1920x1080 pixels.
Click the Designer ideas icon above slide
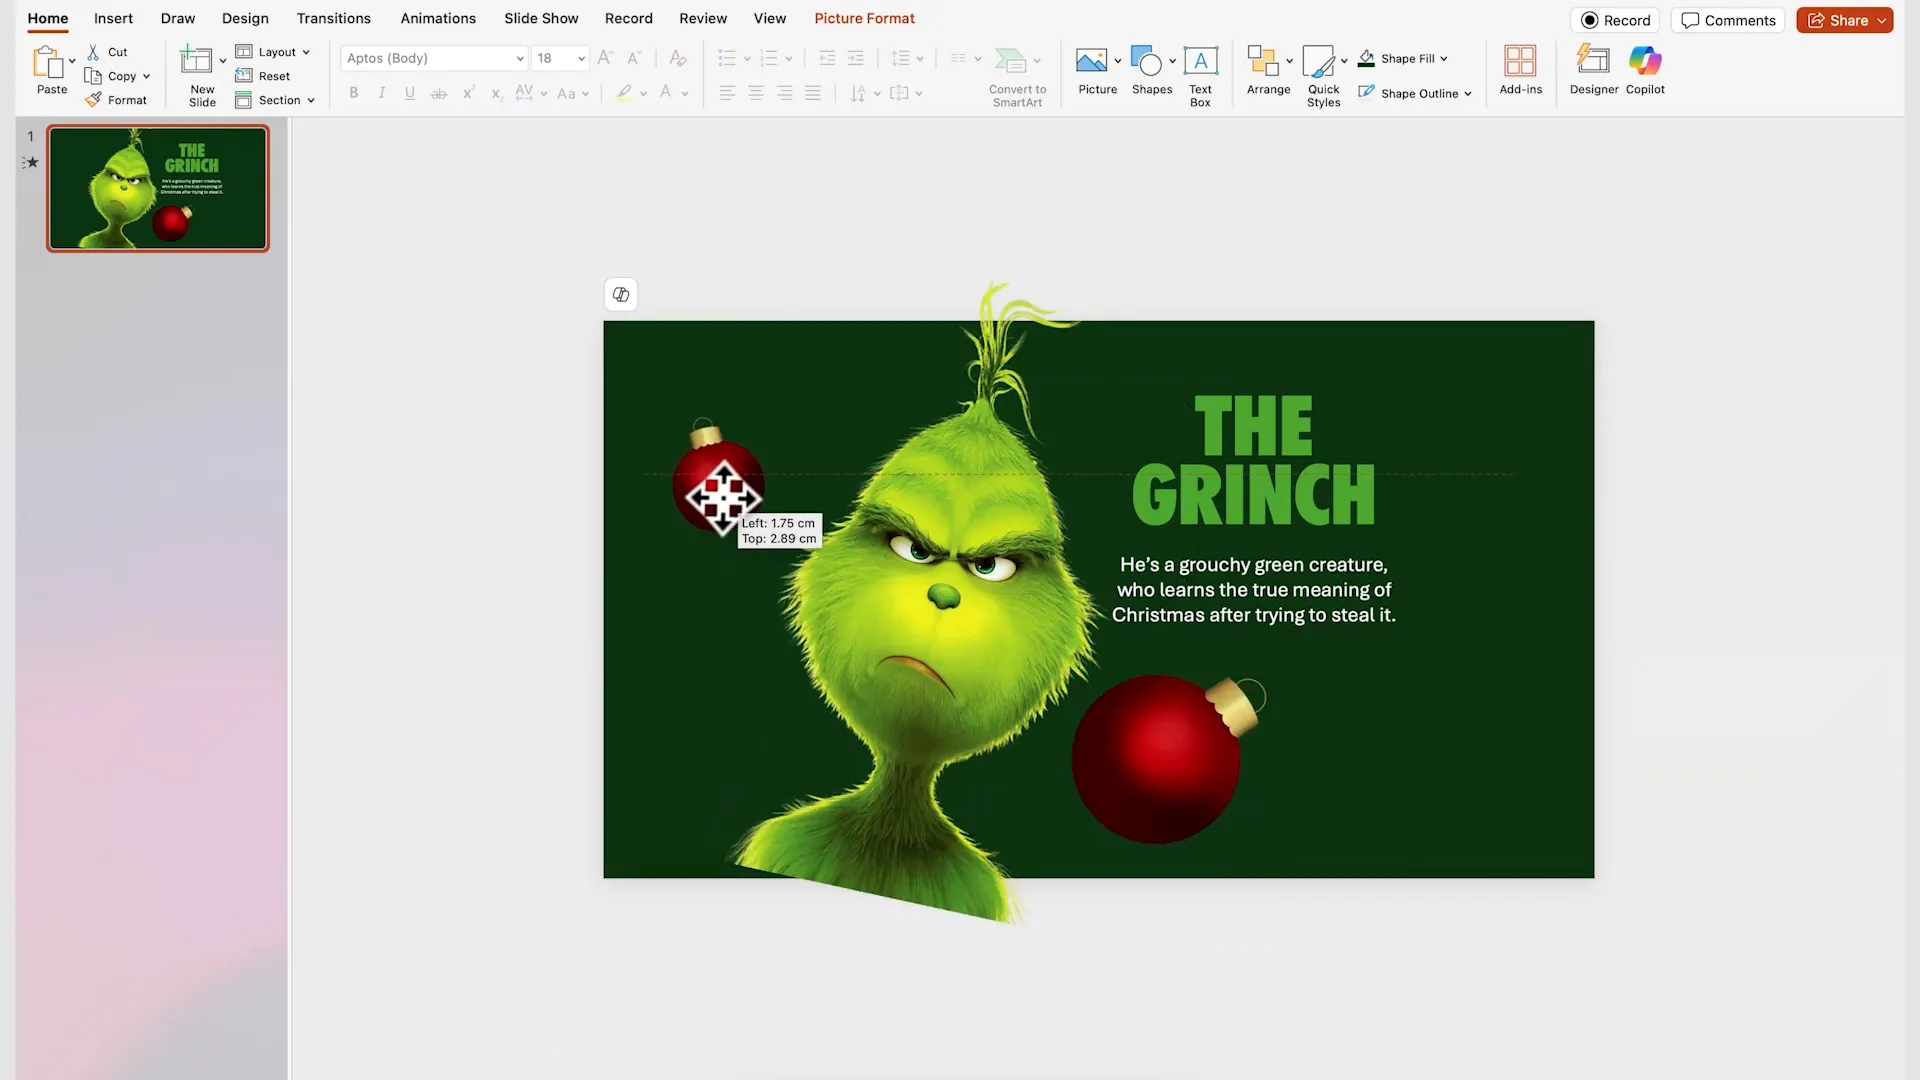tap(621, 294)
